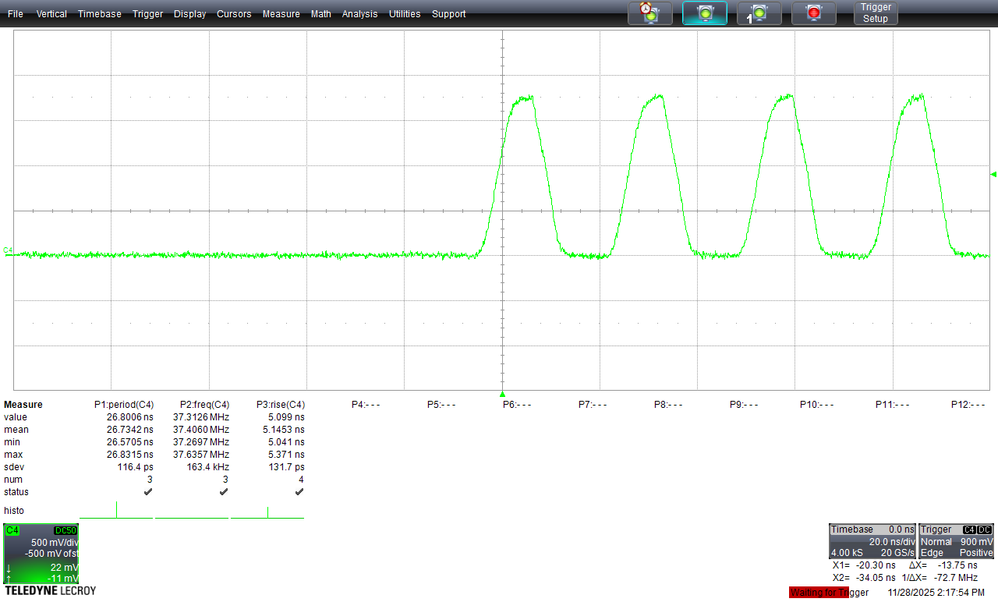The image size is (998, 599).
Task: Select the empty P4 measurement slot
Action: point(365,405)
